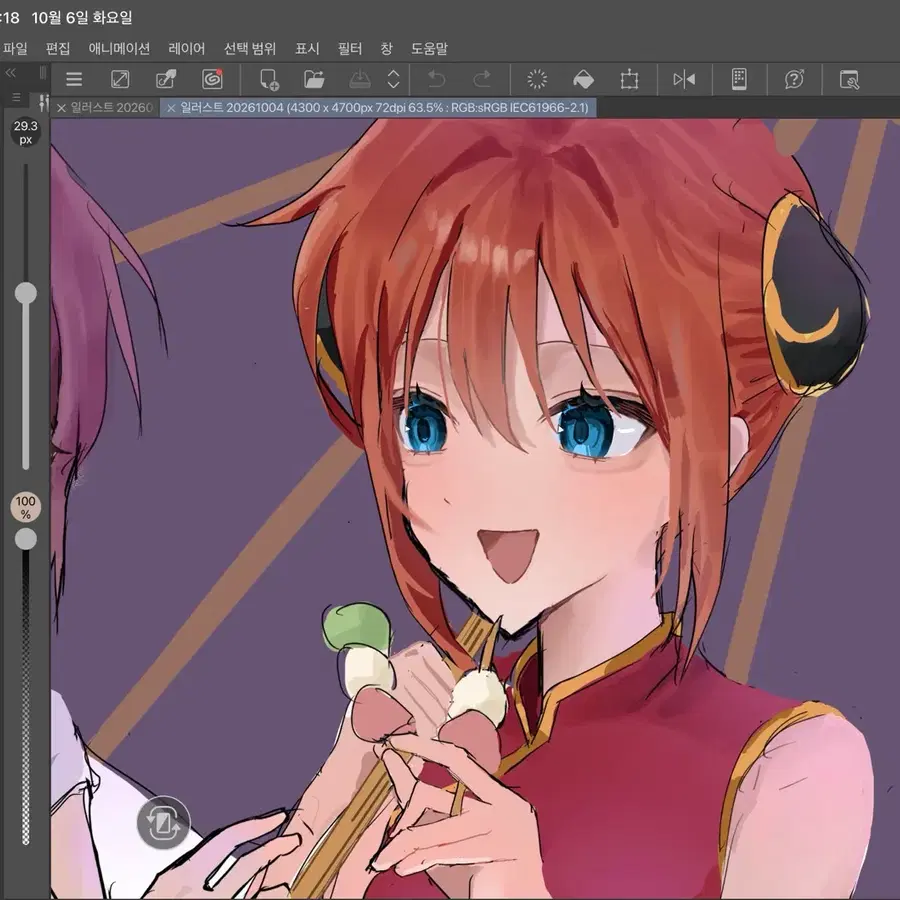Screen dimensions: 900x900
Task: Open the 선택 범위 menu
Action: [x=250, y=48]
